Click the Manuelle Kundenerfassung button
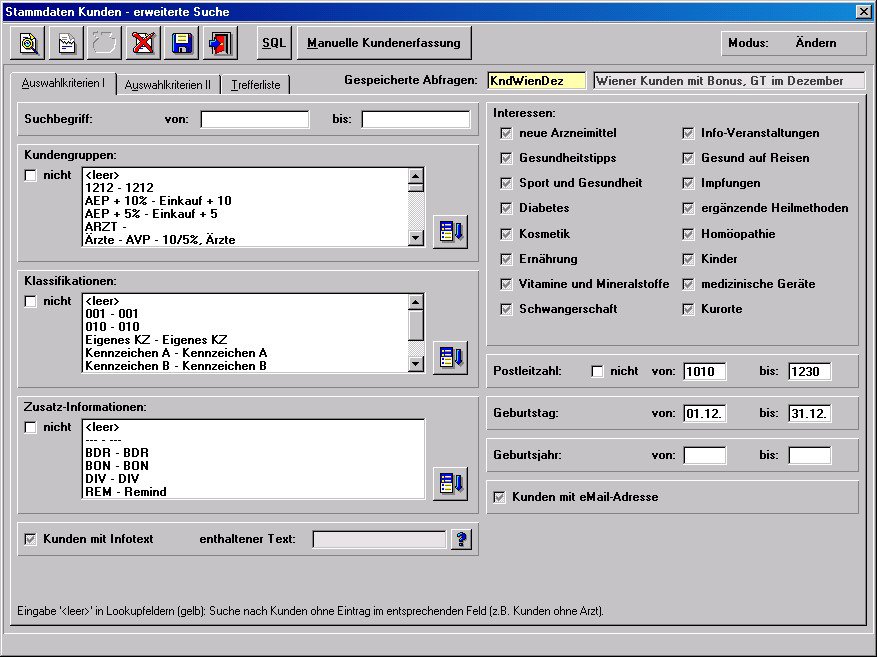The width and height of the screenshot is (877, 657). (384, 43)
